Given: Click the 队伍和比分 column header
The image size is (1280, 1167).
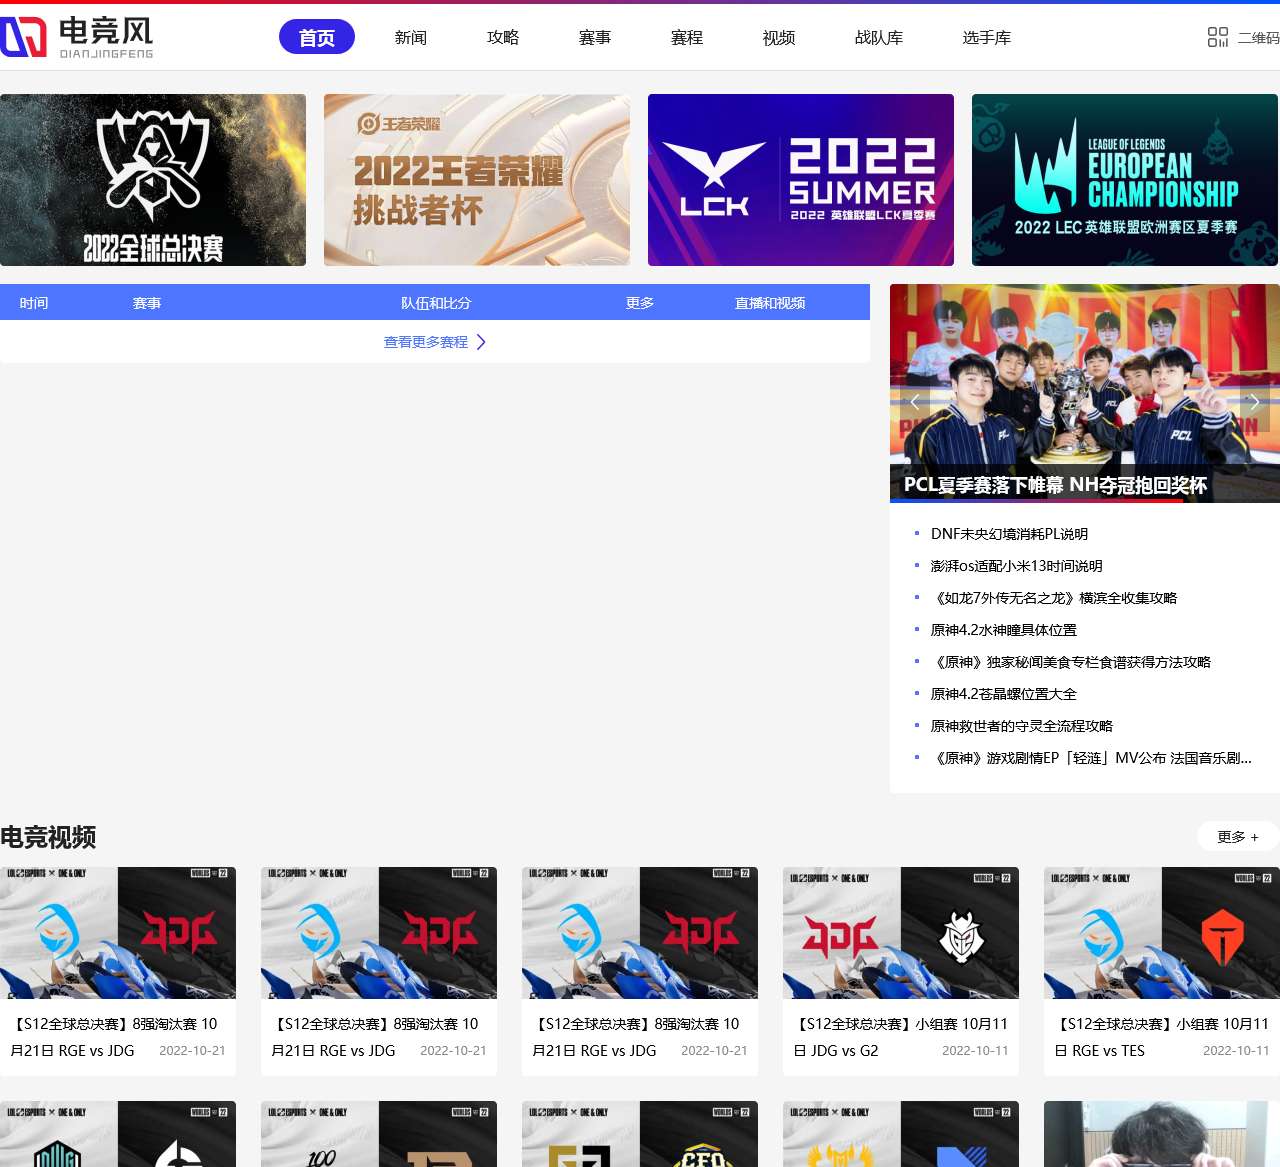Looking at the screenshot, I should (436, 303).
